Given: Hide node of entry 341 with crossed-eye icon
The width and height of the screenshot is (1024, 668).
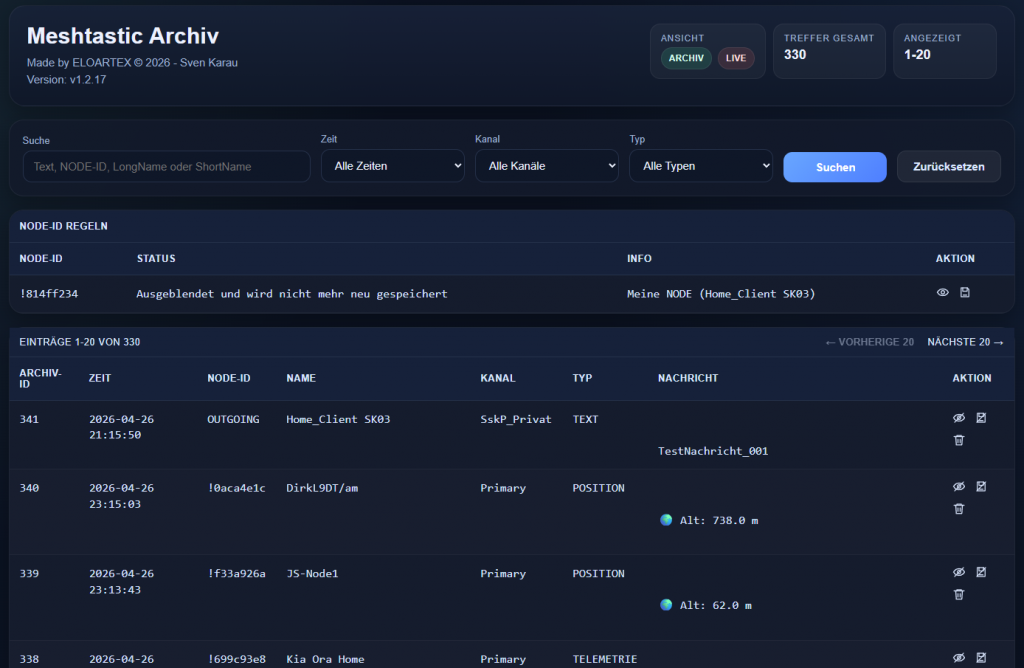Looking at the screenshot, I should tap(959, 418).
